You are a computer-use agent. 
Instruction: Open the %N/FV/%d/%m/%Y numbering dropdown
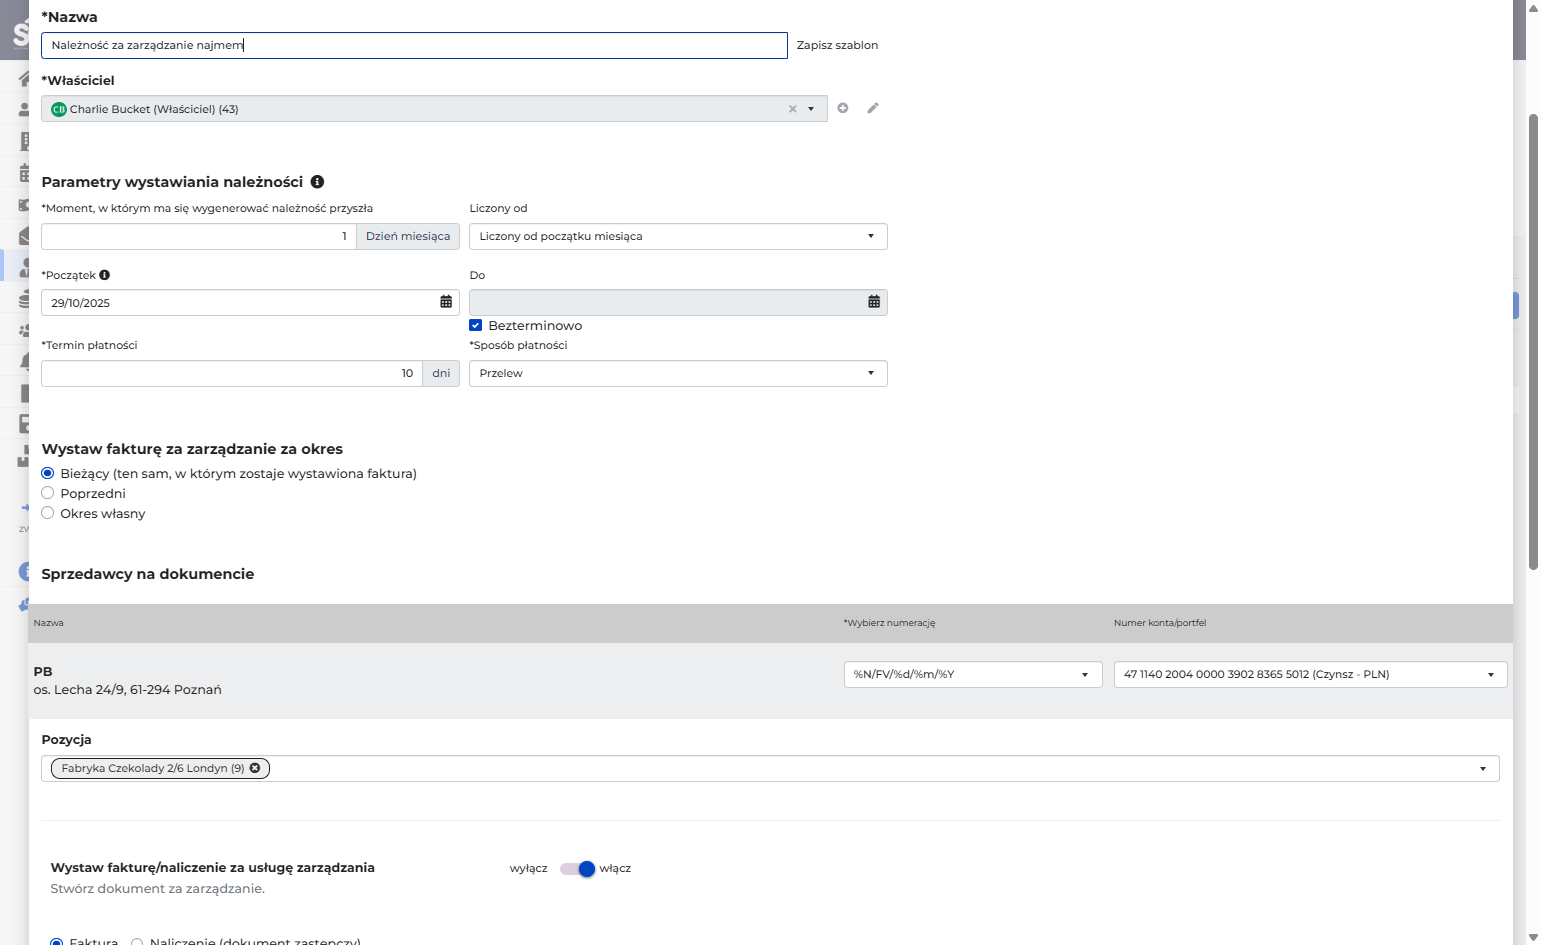coord(973,674)
